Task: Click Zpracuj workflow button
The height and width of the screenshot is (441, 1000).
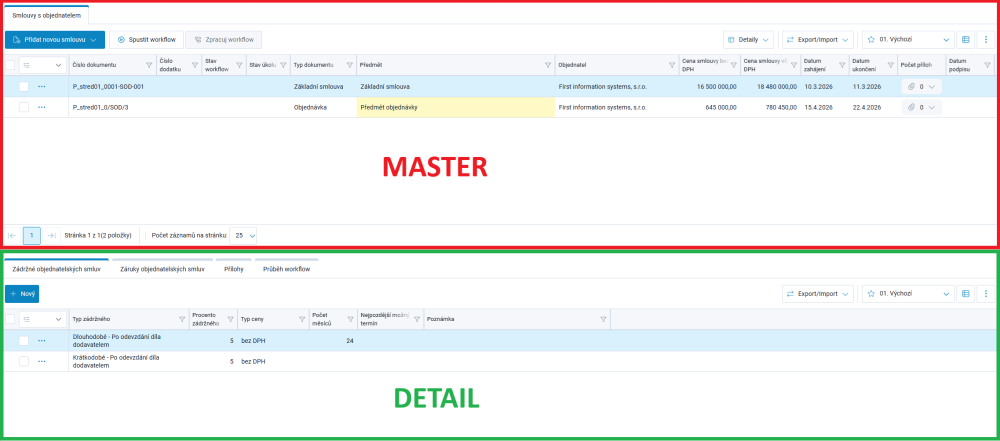Action: point(224,40)
